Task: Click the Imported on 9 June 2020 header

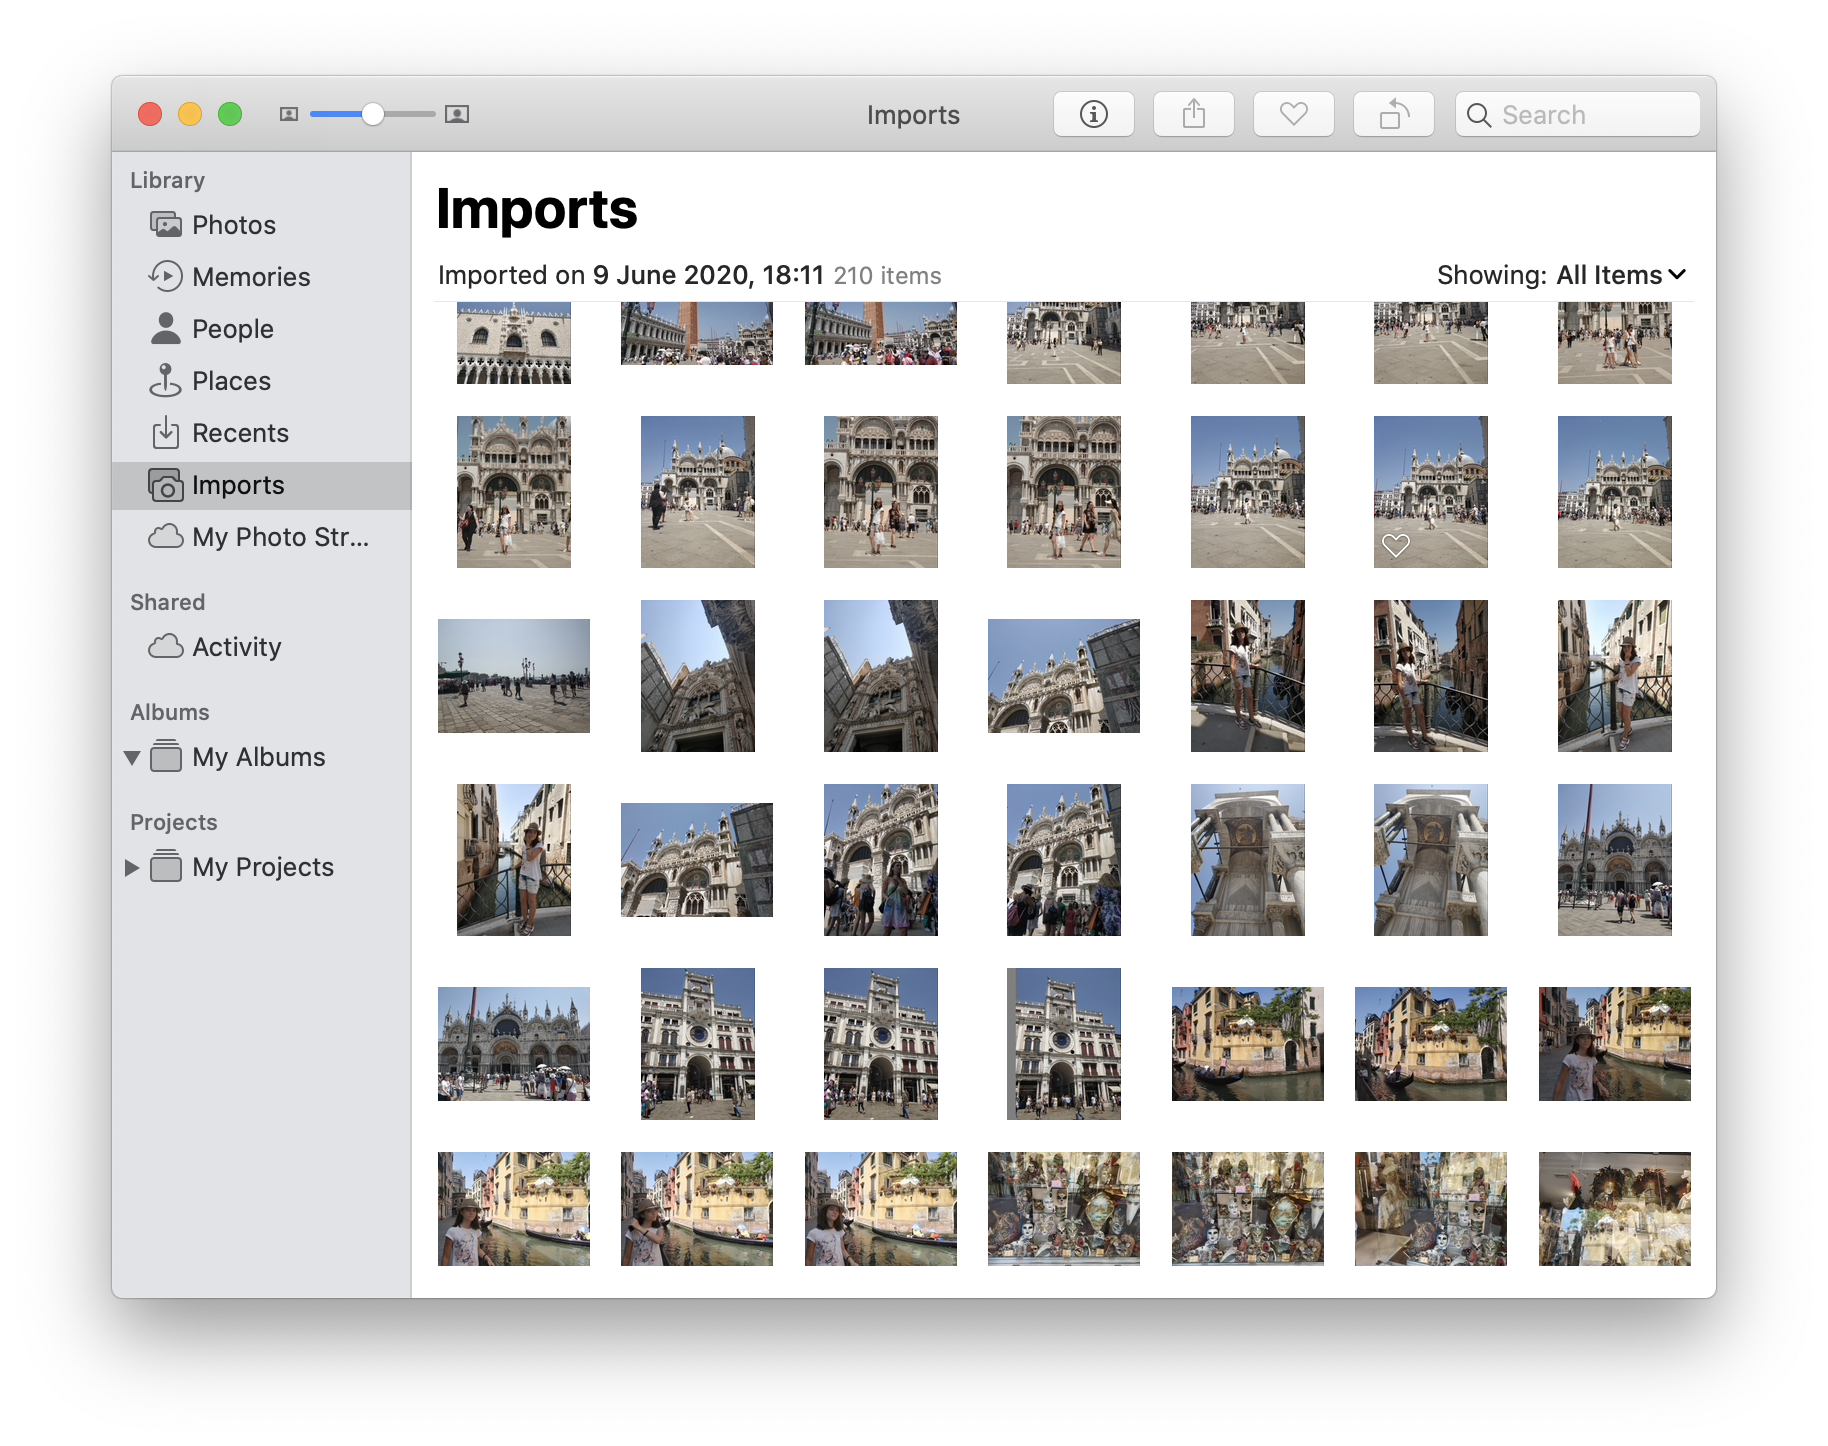Action: (630, 275)
